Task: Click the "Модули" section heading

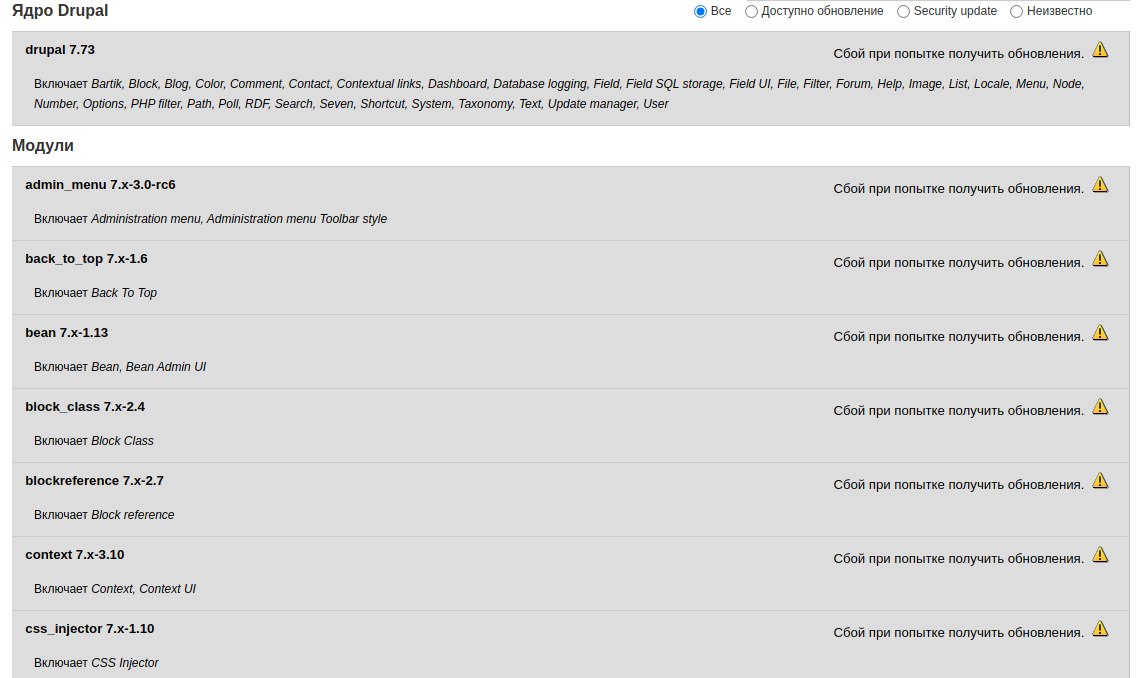Action: [43, 146]
